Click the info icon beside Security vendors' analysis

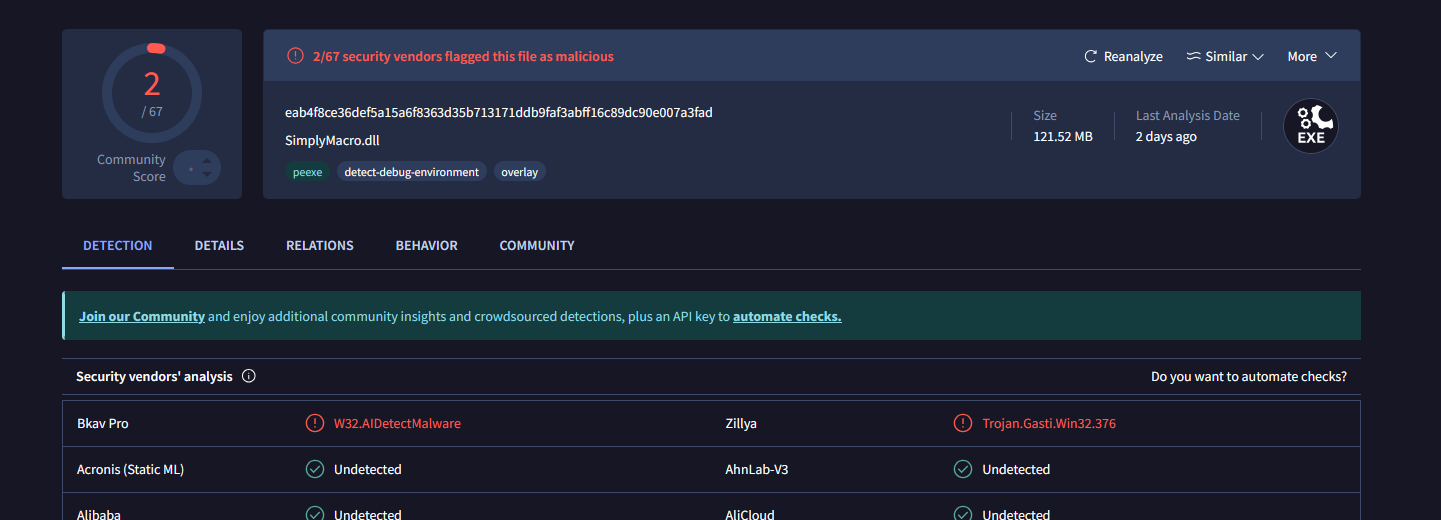point(249,377)
